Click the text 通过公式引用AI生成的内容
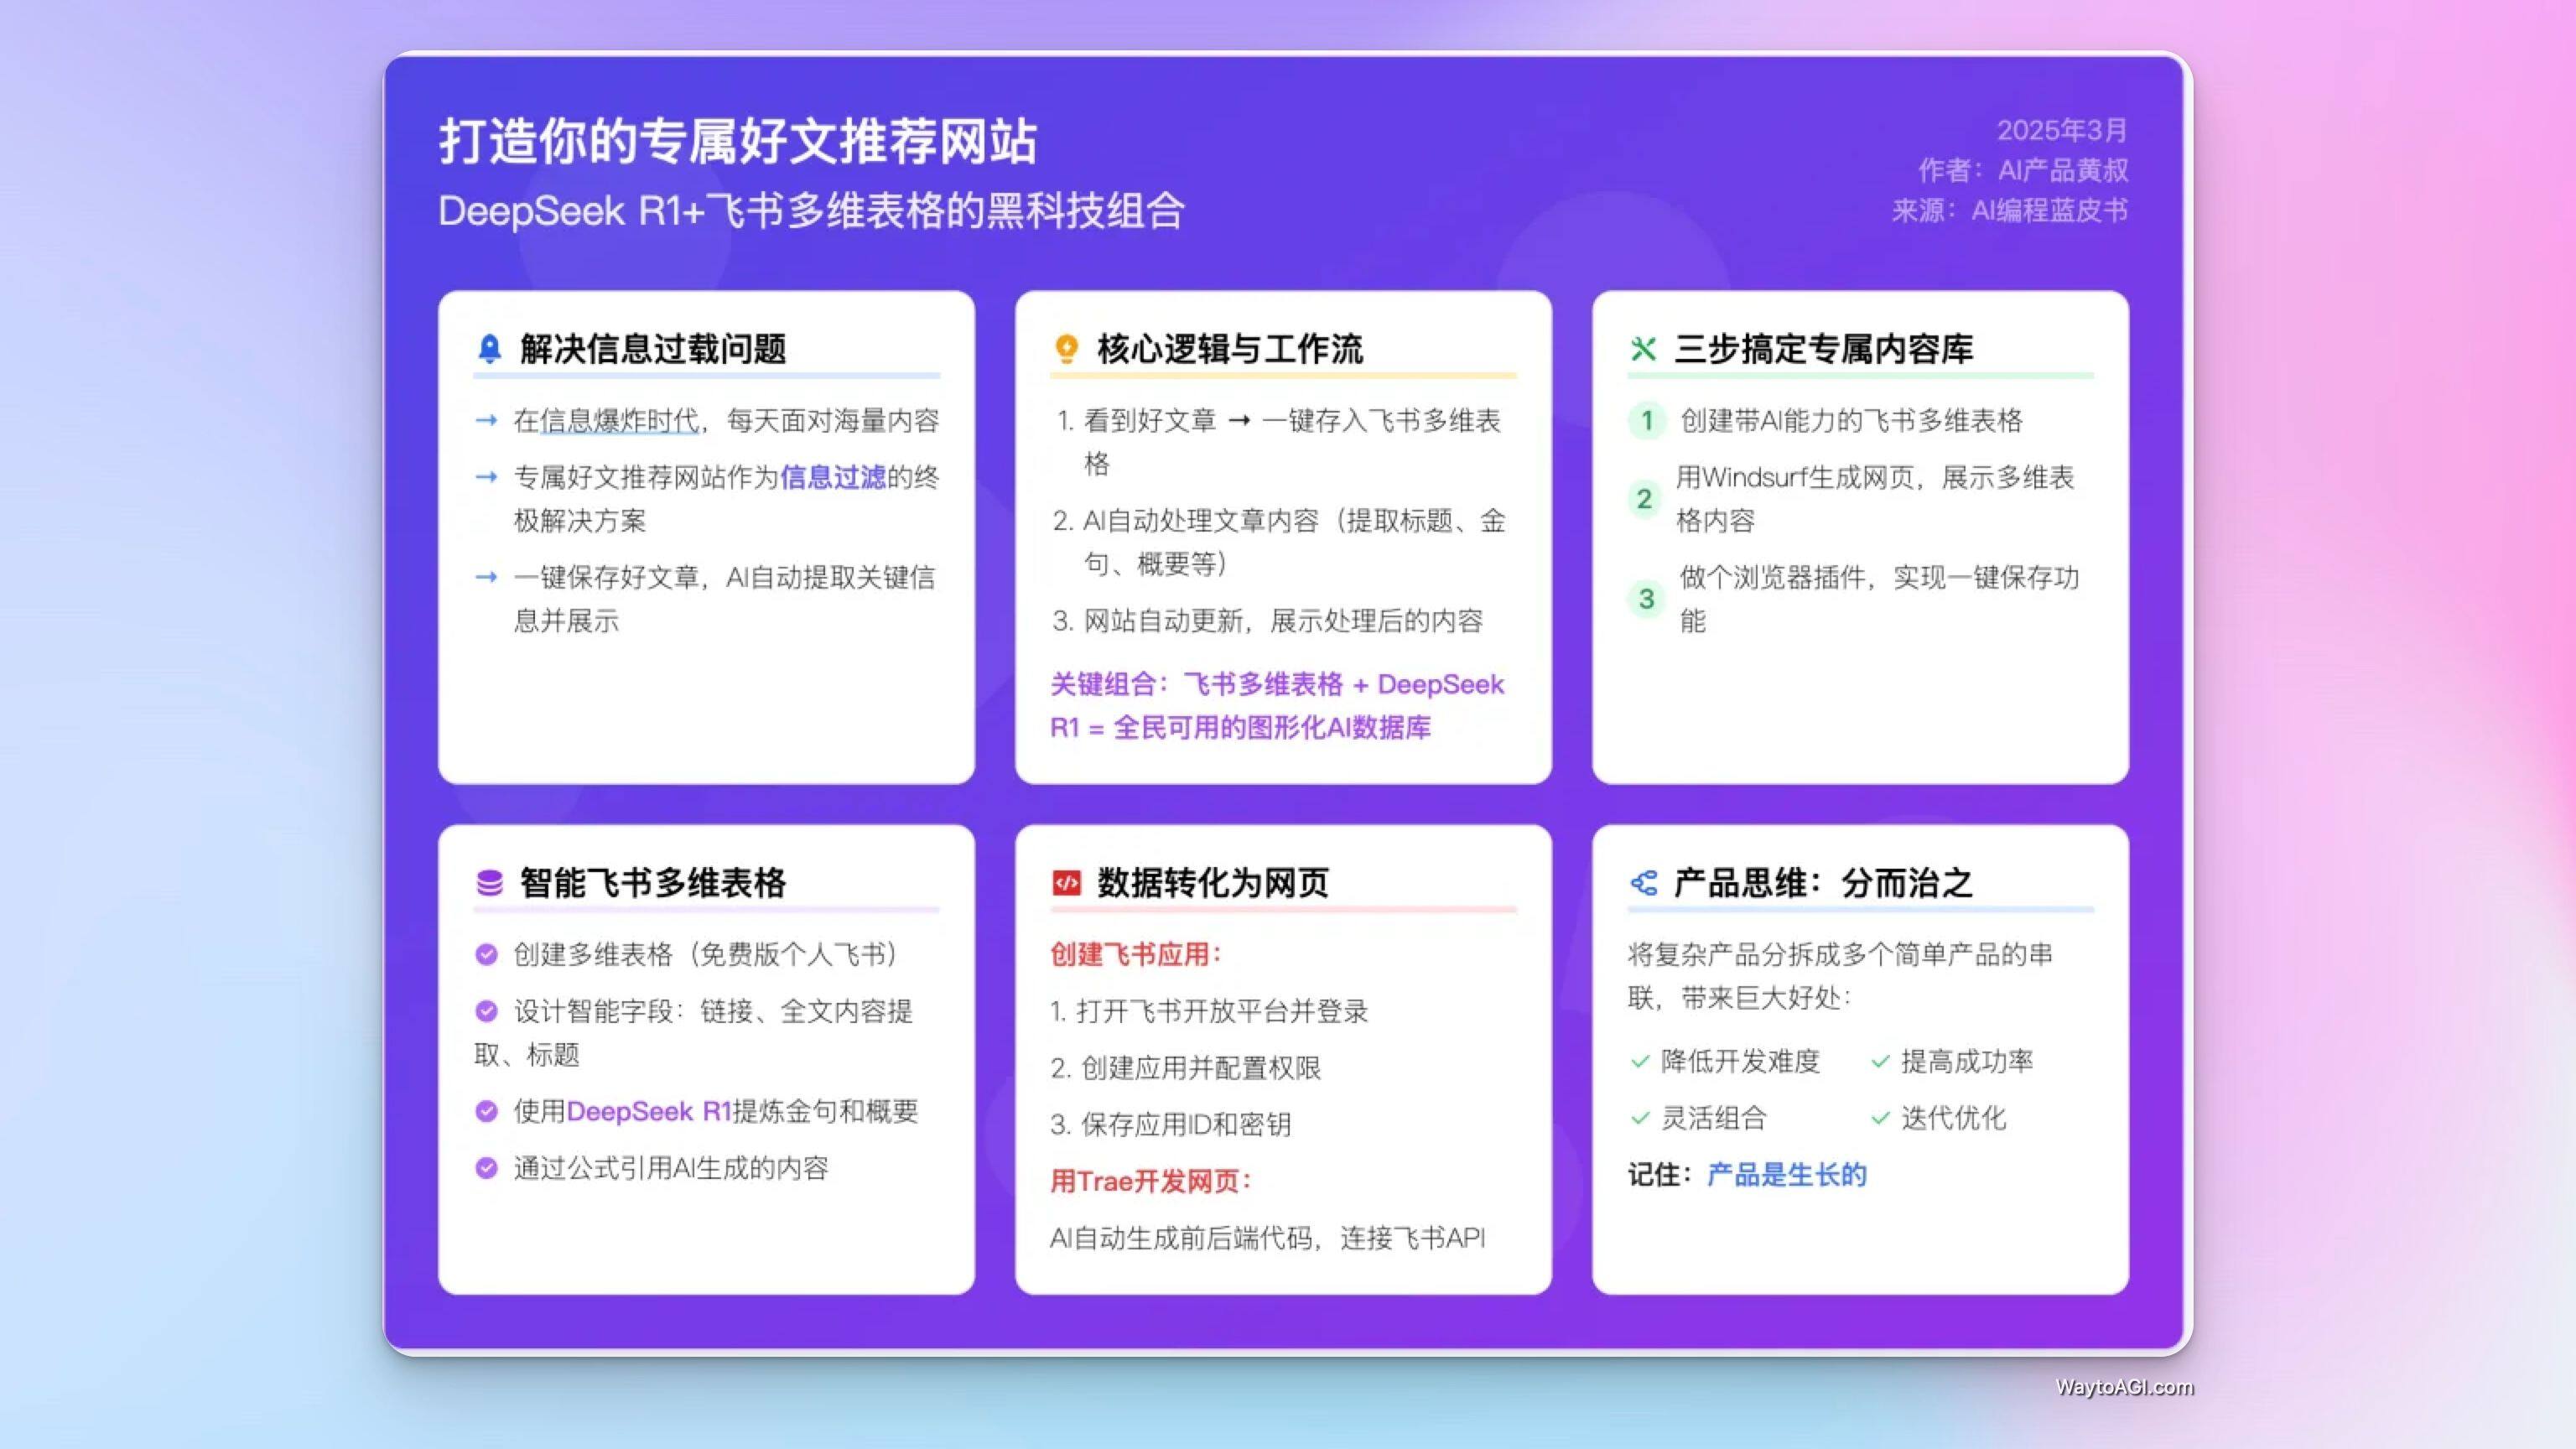2576x1449 pixels. click(671, 1168)
